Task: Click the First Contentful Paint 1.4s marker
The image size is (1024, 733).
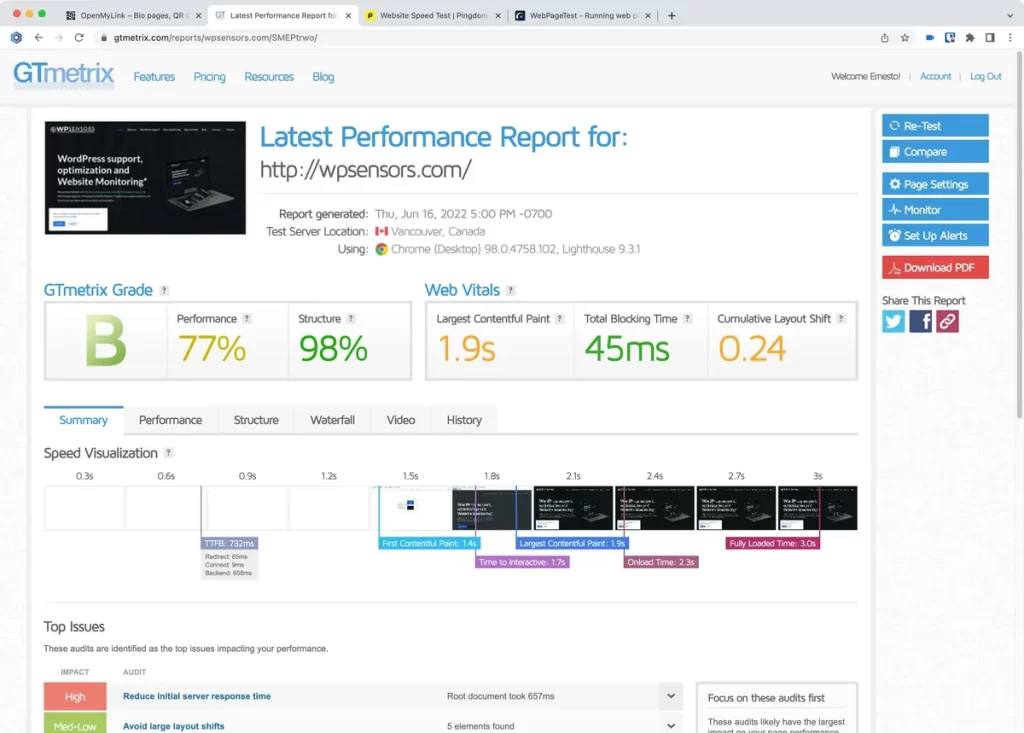Action: click(x=429, y=544)
